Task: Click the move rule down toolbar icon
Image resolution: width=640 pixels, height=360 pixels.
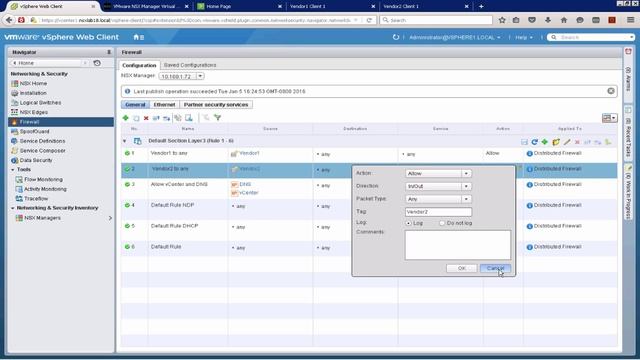Action: pyautogui.click(x=167, y=118)
